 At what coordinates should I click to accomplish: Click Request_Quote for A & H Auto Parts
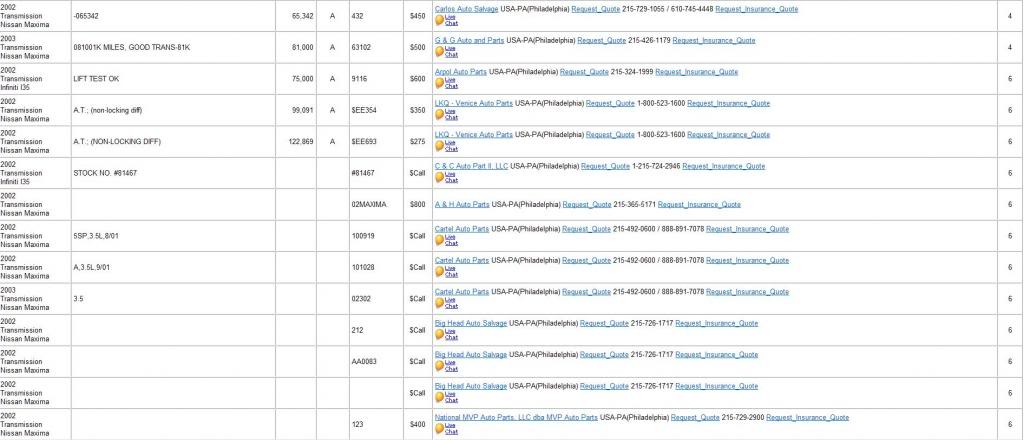[587, 204]
